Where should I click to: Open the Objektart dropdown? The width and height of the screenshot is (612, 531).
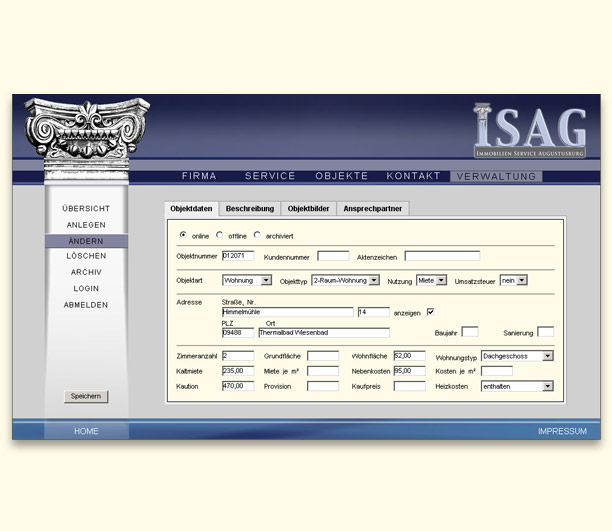click(x=246, y=281)
